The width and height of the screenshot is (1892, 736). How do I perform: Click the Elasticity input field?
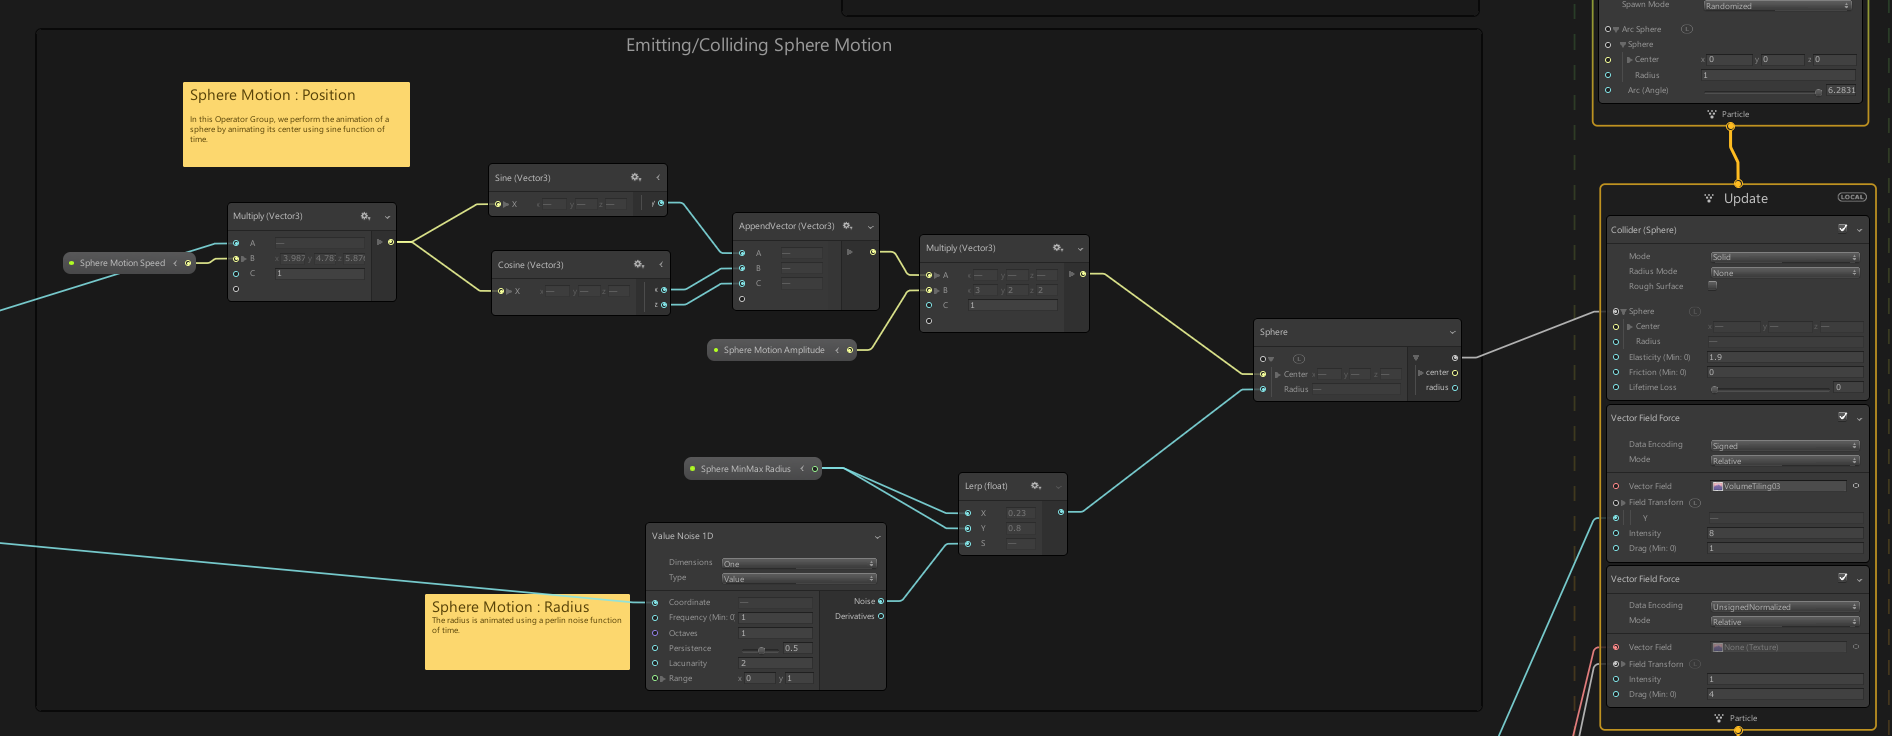[x=1785, y=357]
